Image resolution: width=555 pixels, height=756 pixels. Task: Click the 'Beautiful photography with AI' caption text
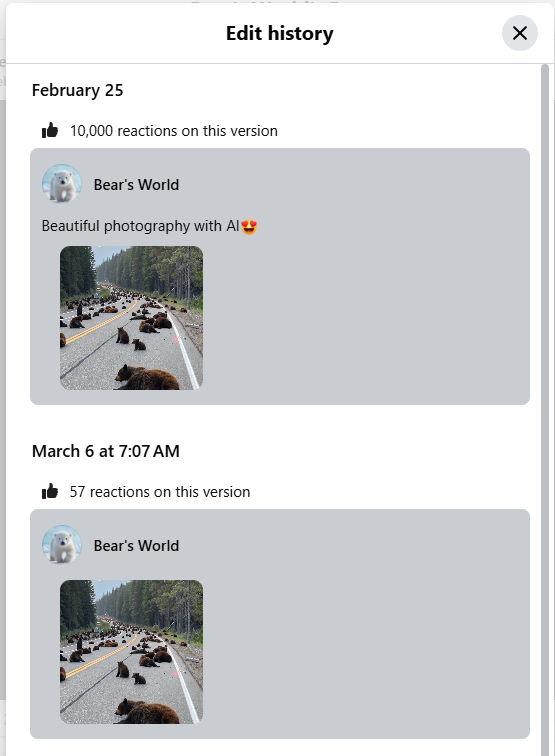[140, 226]
